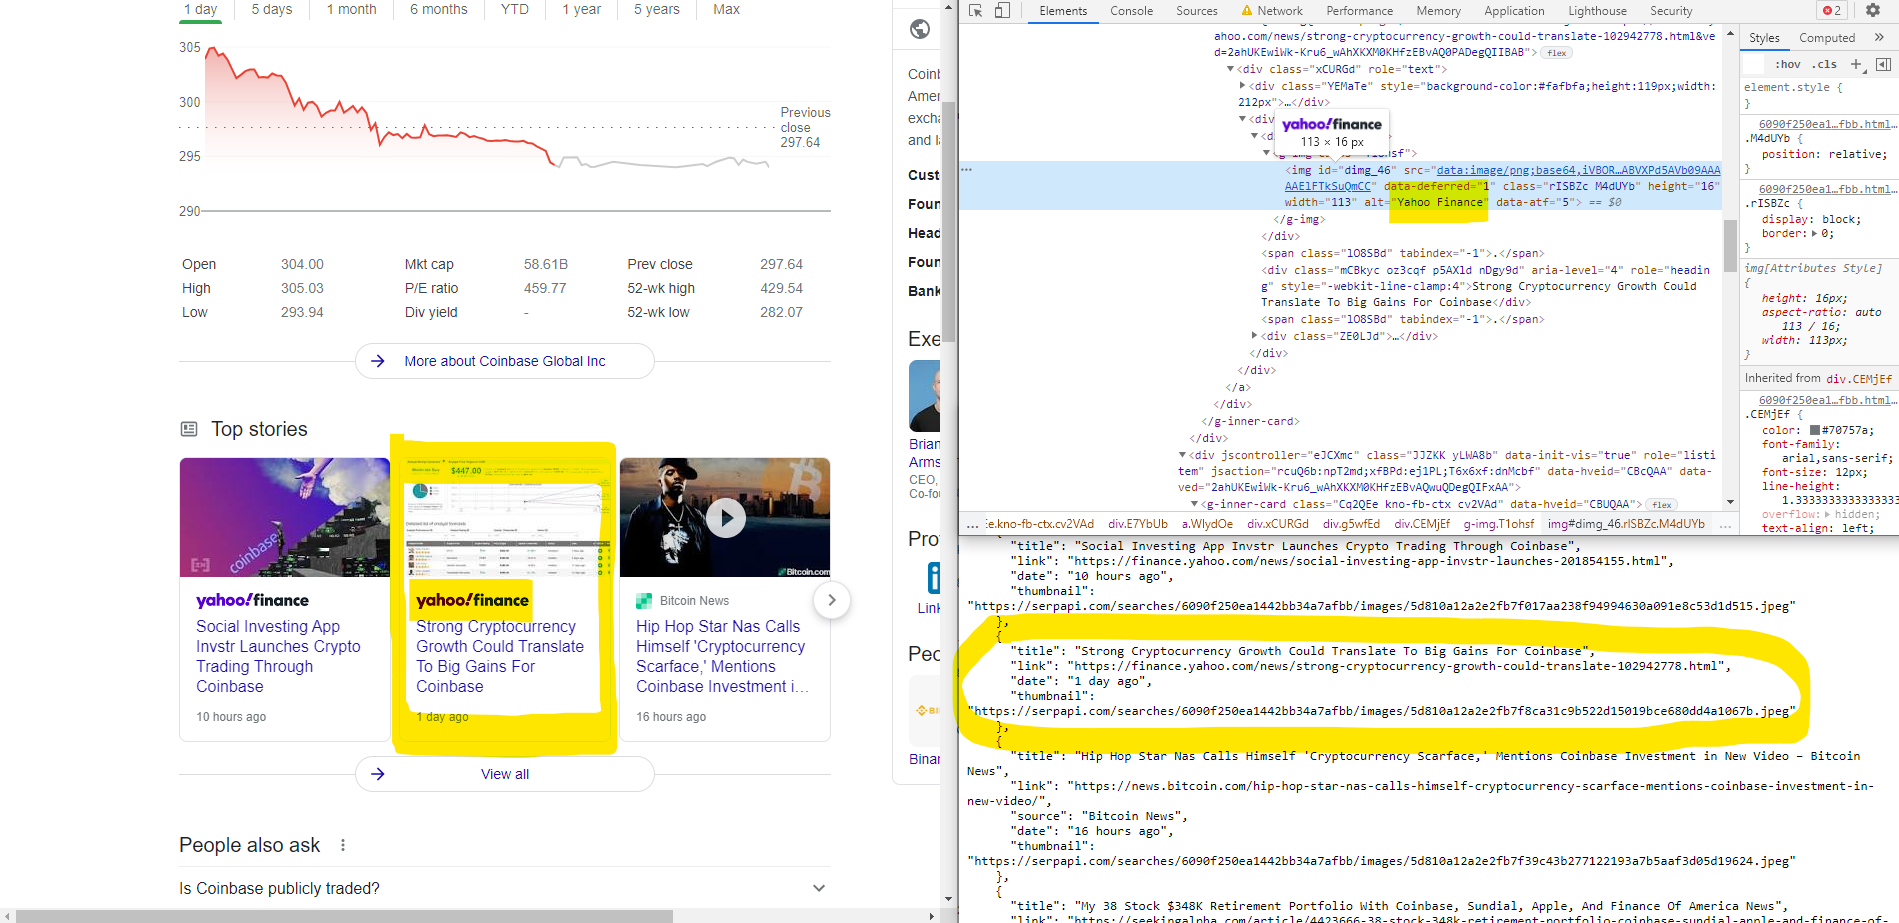Image resolution: width=1899 pixels, height=923 pixels.
Task: Open the Coinbase story thumbnail image
Action: pyautogui.click(x=284, y=517)
